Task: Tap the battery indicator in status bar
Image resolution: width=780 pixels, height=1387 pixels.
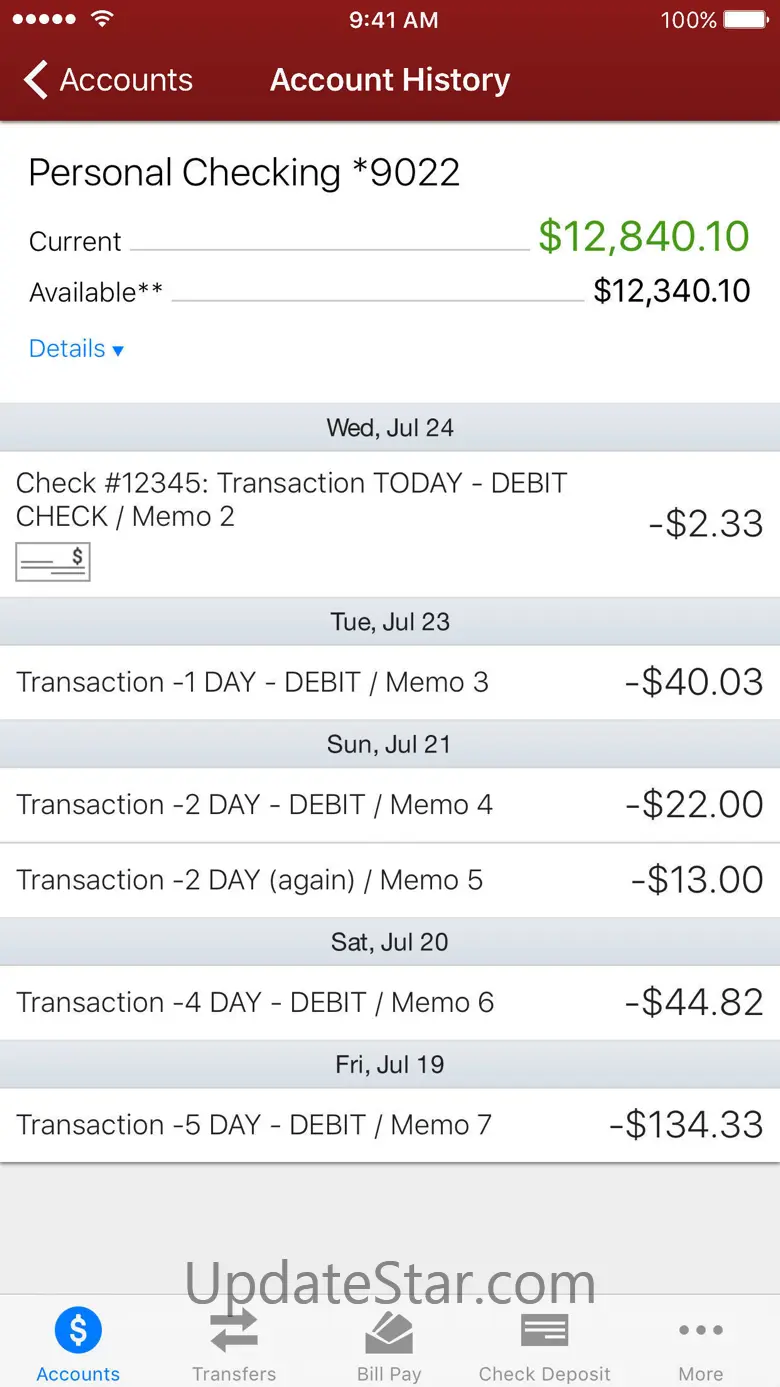Action: [745, 20]
